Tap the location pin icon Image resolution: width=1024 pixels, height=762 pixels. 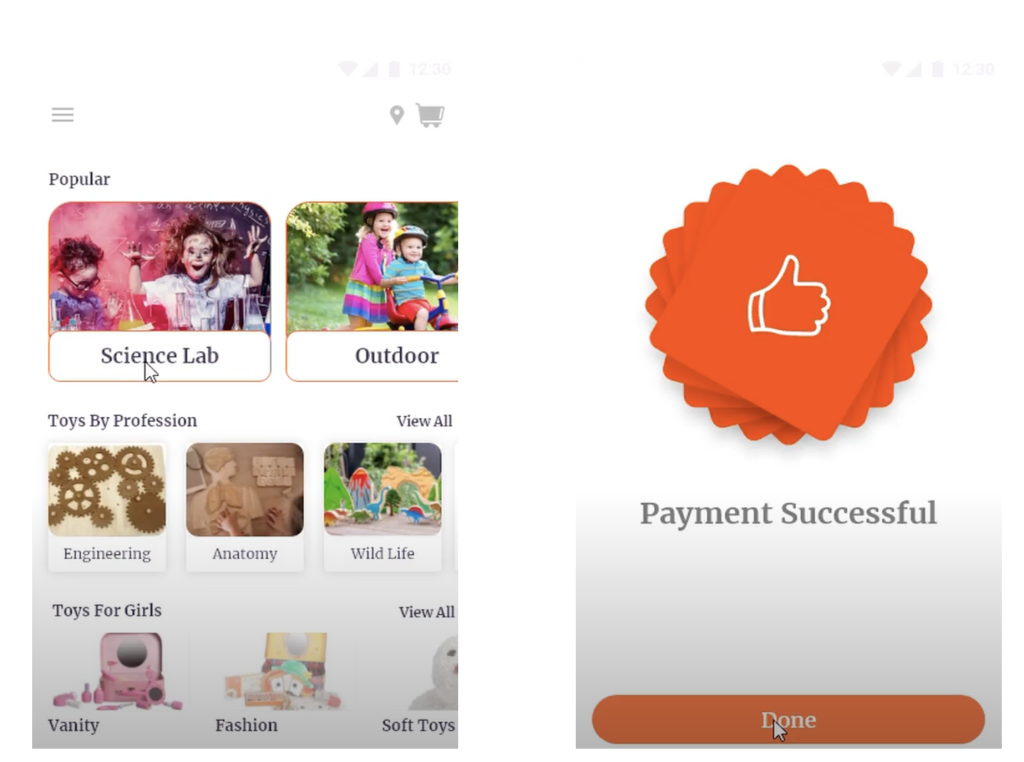coord(396,115)
